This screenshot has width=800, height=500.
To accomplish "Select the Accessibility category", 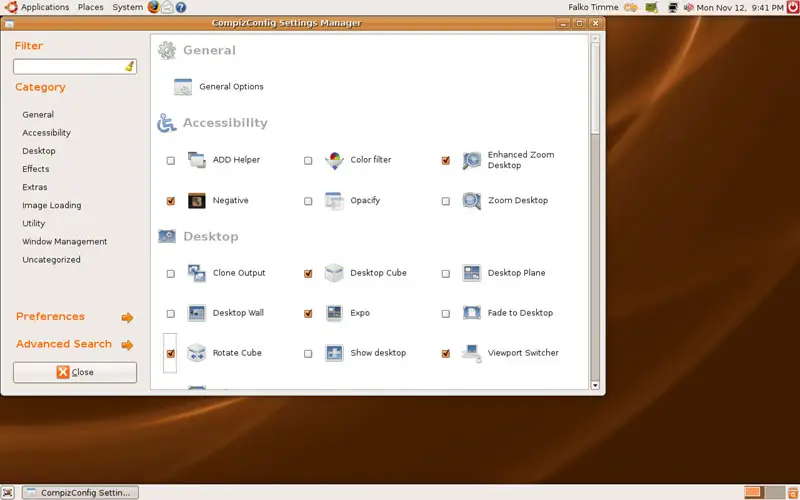I will [x=46, y=133].
